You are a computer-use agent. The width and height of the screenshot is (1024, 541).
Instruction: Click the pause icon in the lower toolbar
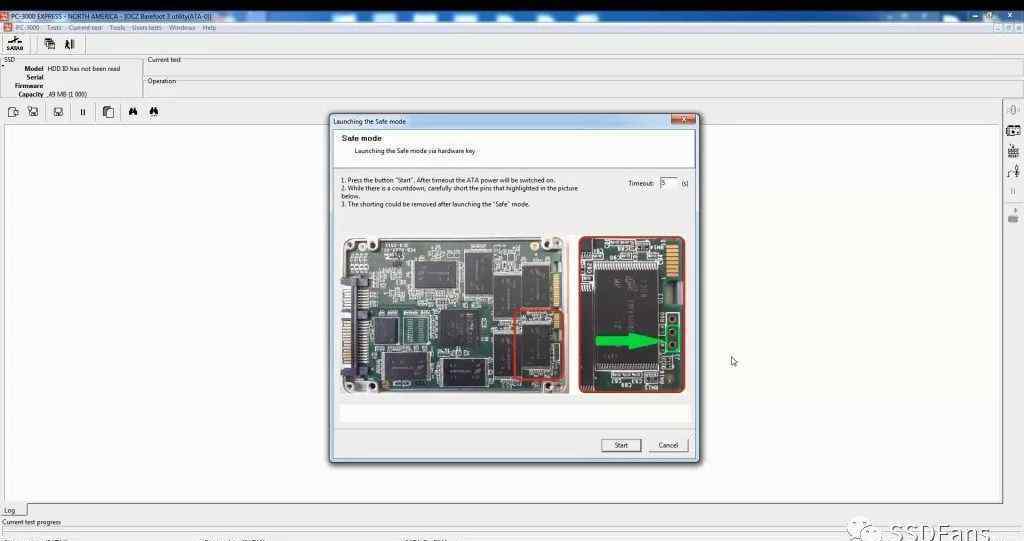coord(83,112)
